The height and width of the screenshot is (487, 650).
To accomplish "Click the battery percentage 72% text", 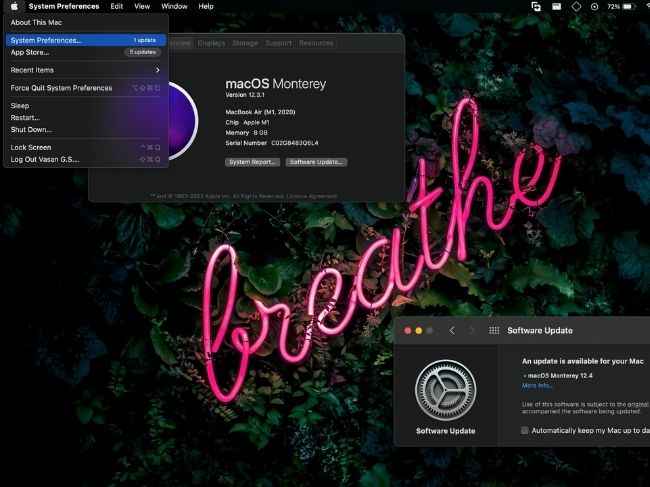I will point(614,7).
